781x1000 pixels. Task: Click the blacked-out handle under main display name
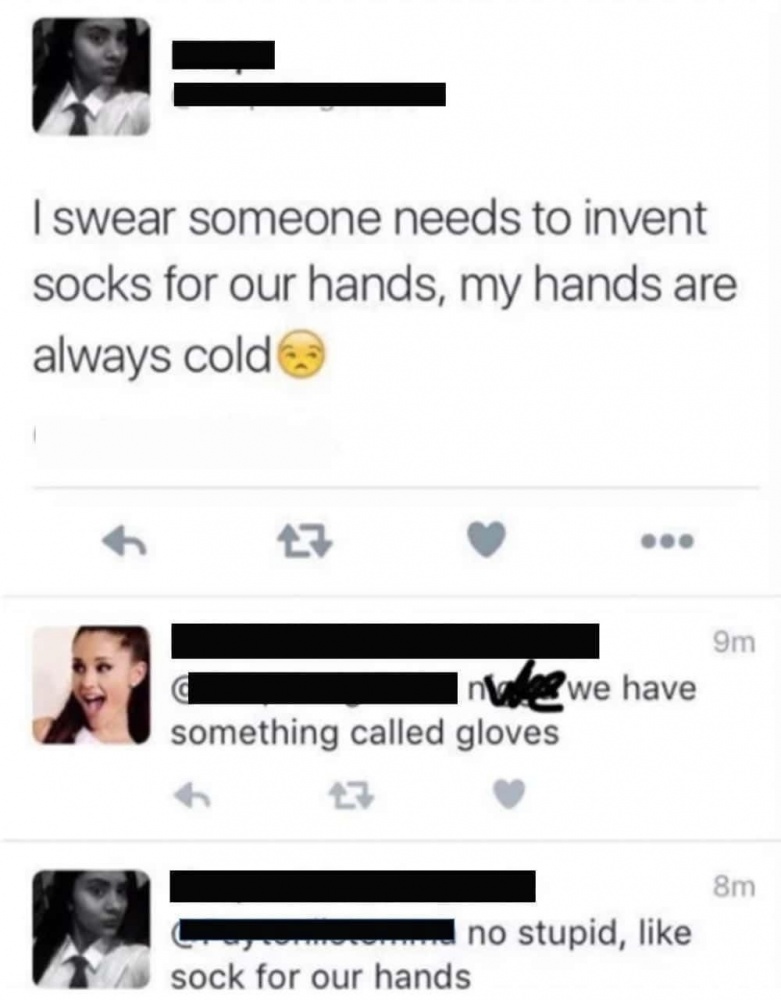[x=309, y=94]
